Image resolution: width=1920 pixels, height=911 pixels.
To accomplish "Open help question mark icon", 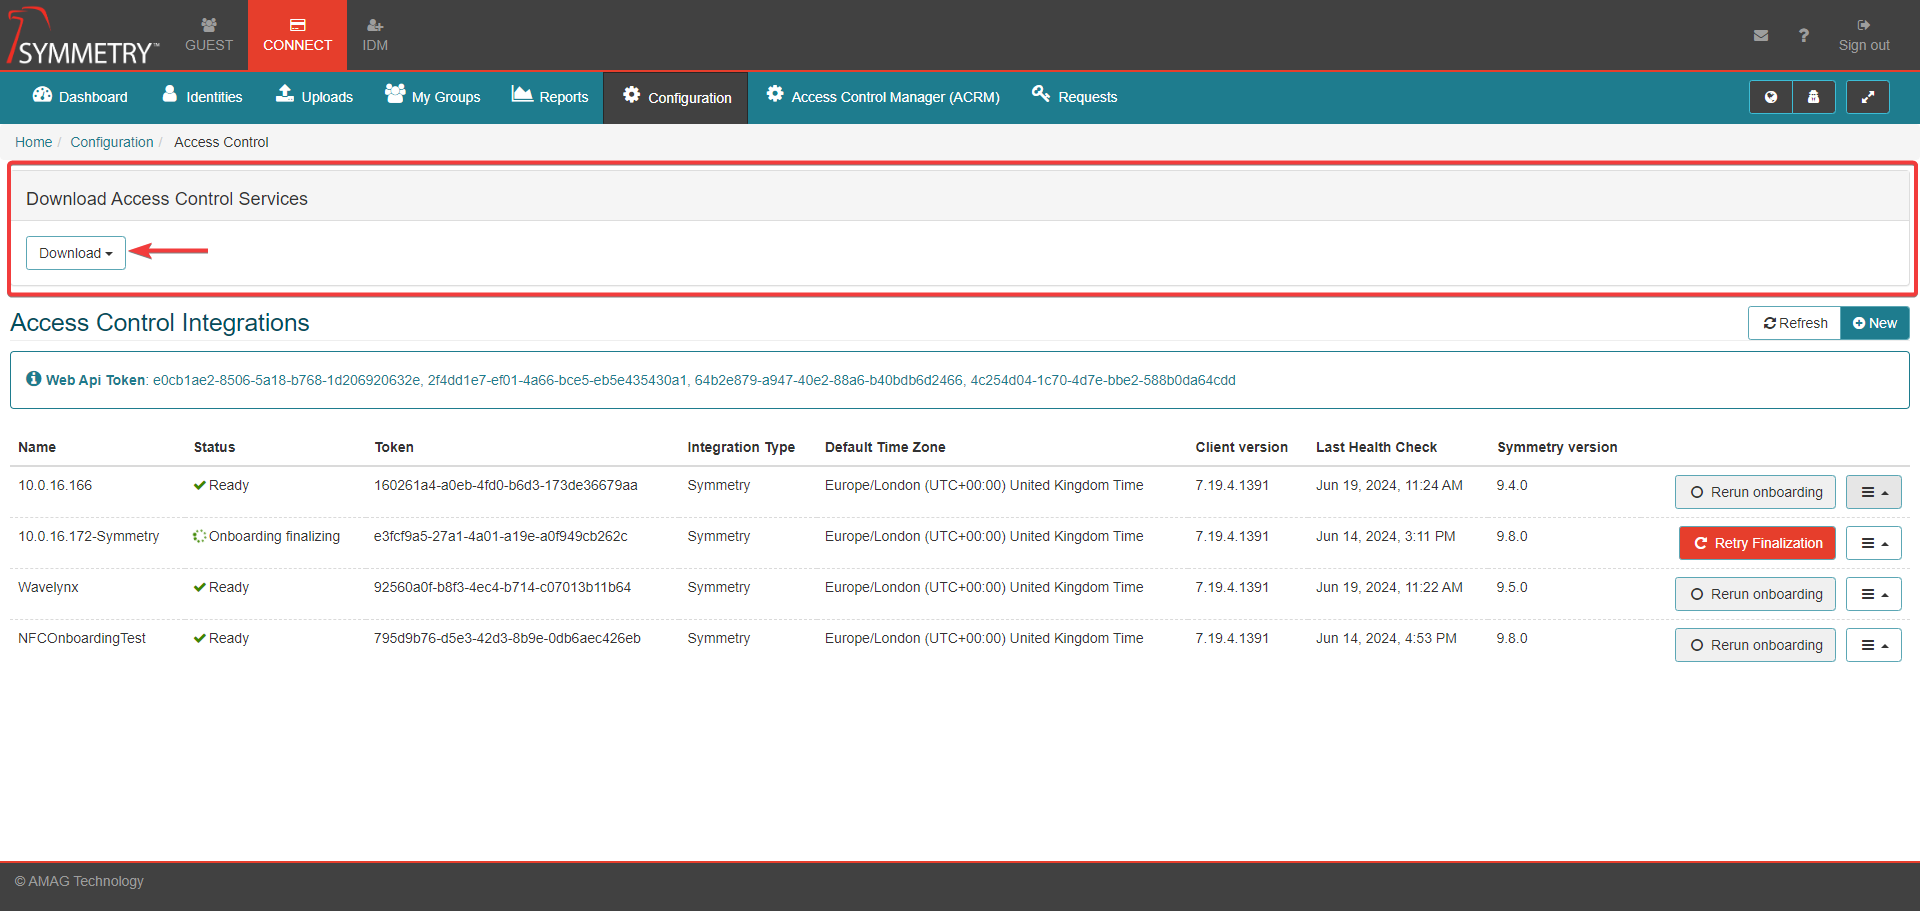I will tap(1804, 36).
